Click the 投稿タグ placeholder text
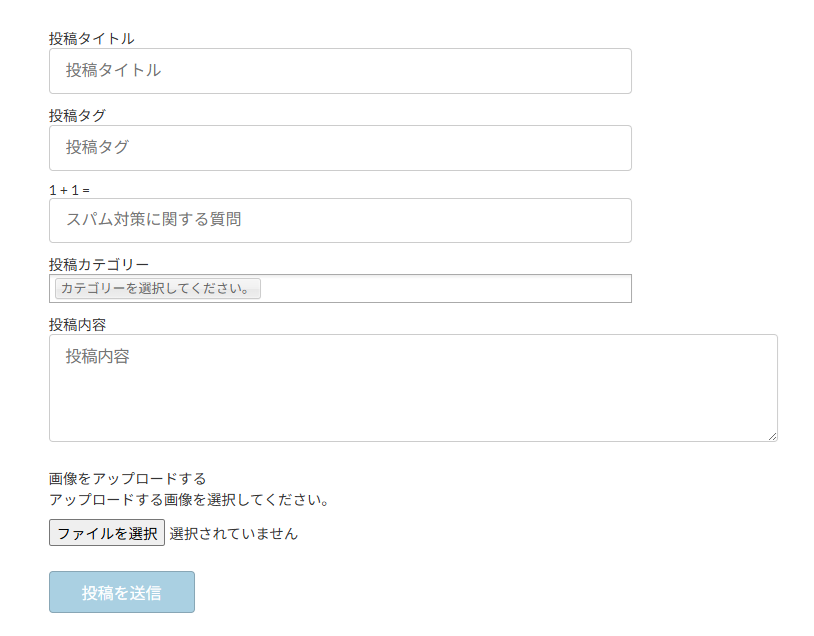Image resolution: width=814 pixels, height=636 pixels. (x=98, y=148)
